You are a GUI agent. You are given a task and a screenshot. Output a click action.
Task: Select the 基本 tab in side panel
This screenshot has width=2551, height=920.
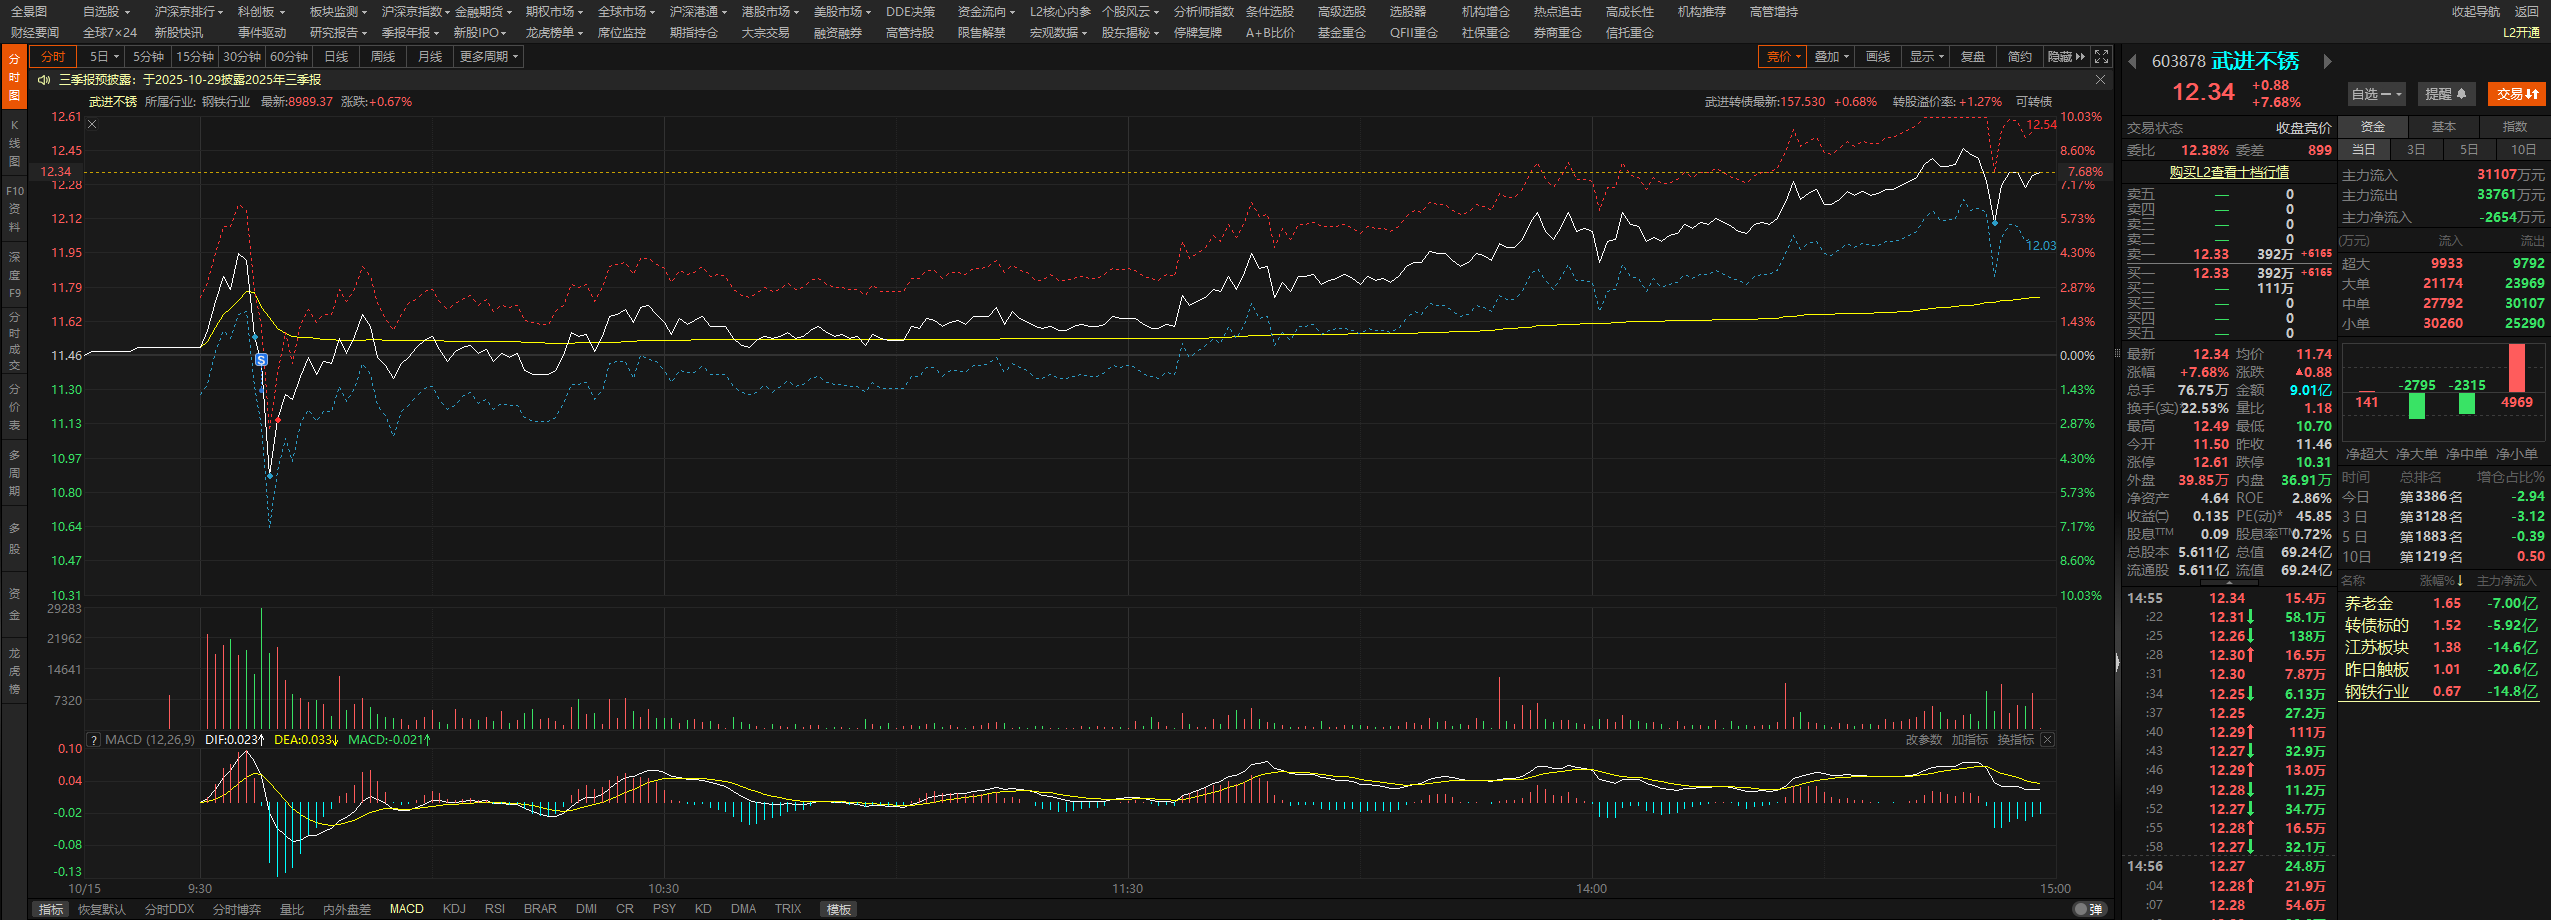click(x=2444, y=127)
